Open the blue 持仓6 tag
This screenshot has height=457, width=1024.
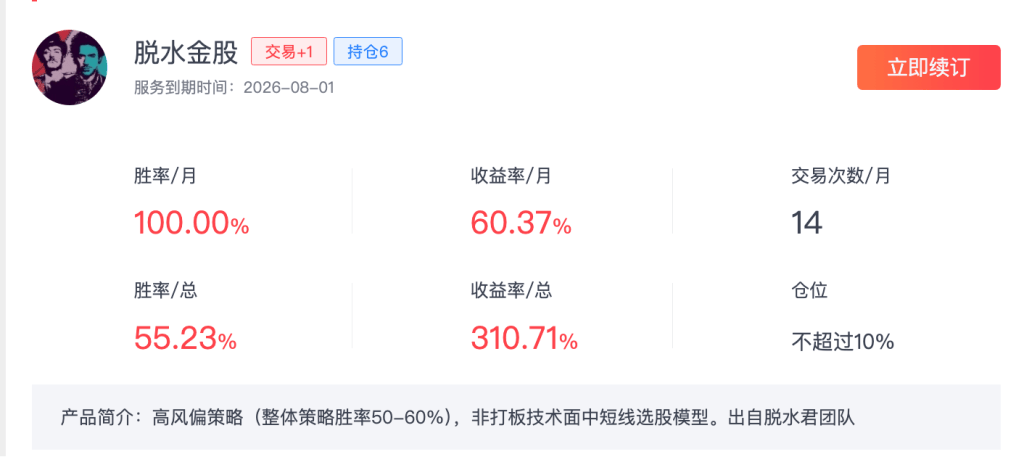tap(367, 52)
